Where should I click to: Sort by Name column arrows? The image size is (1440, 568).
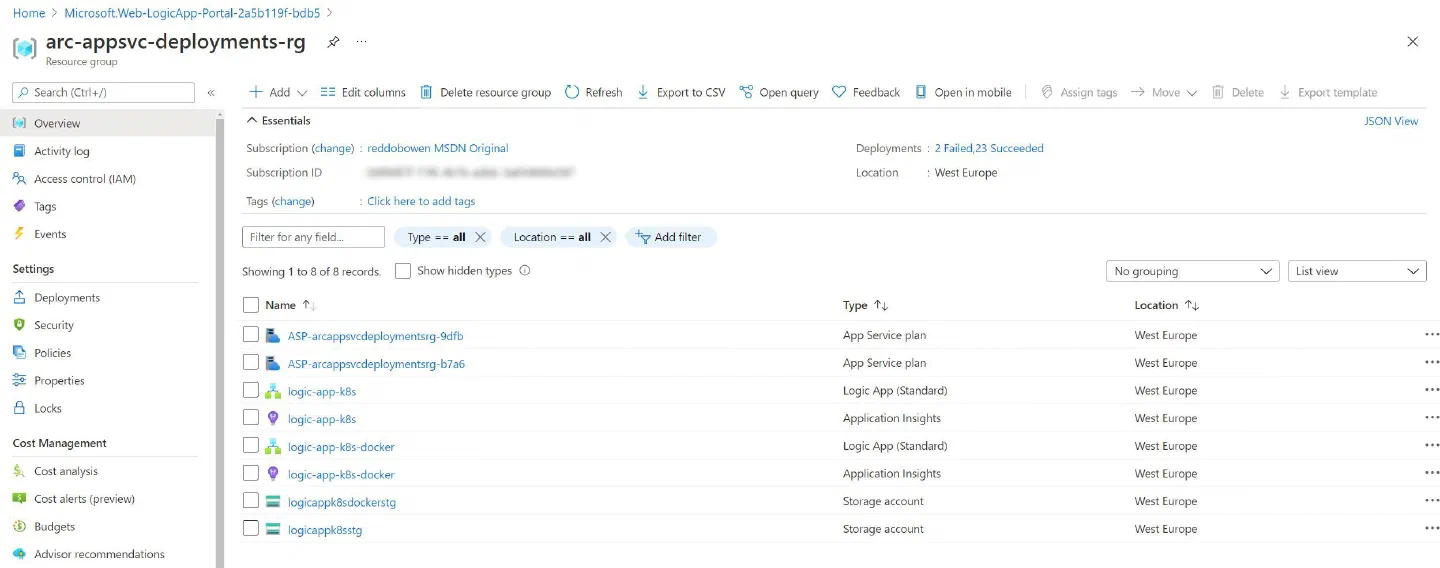pyautogui.click(x=309, y=305)
